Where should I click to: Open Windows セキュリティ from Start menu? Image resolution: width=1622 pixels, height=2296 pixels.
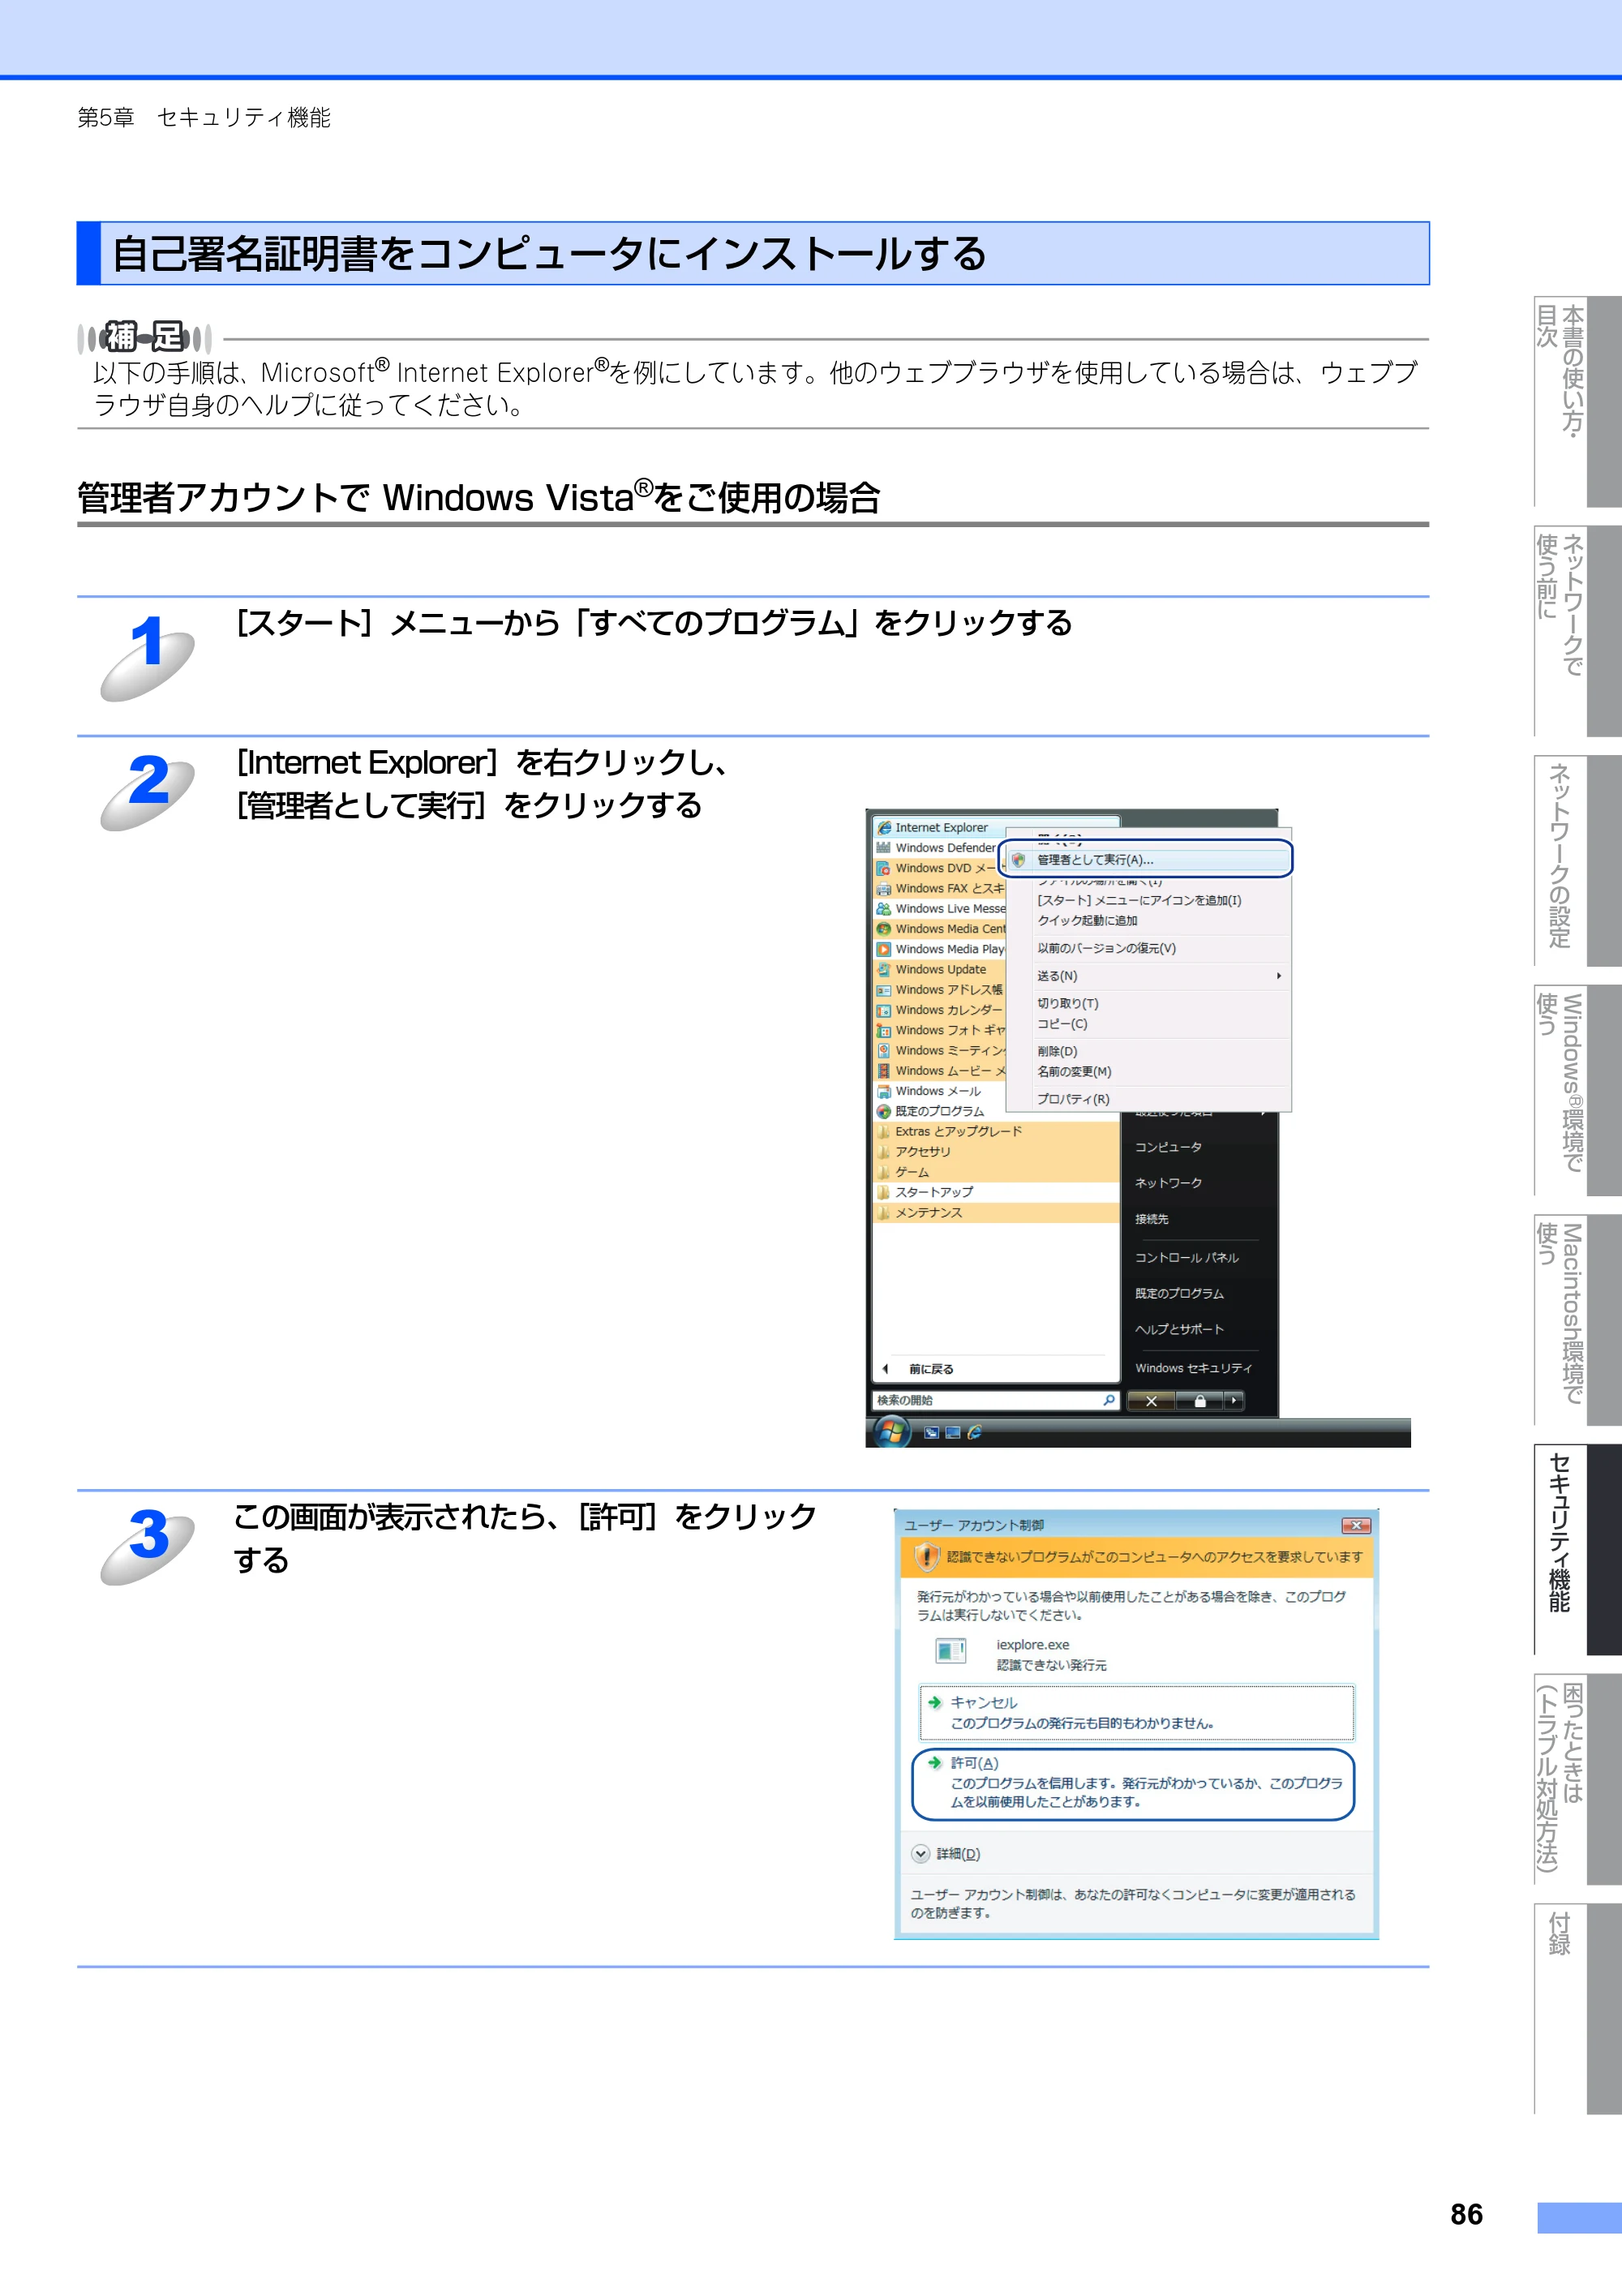(1193, 1369)
